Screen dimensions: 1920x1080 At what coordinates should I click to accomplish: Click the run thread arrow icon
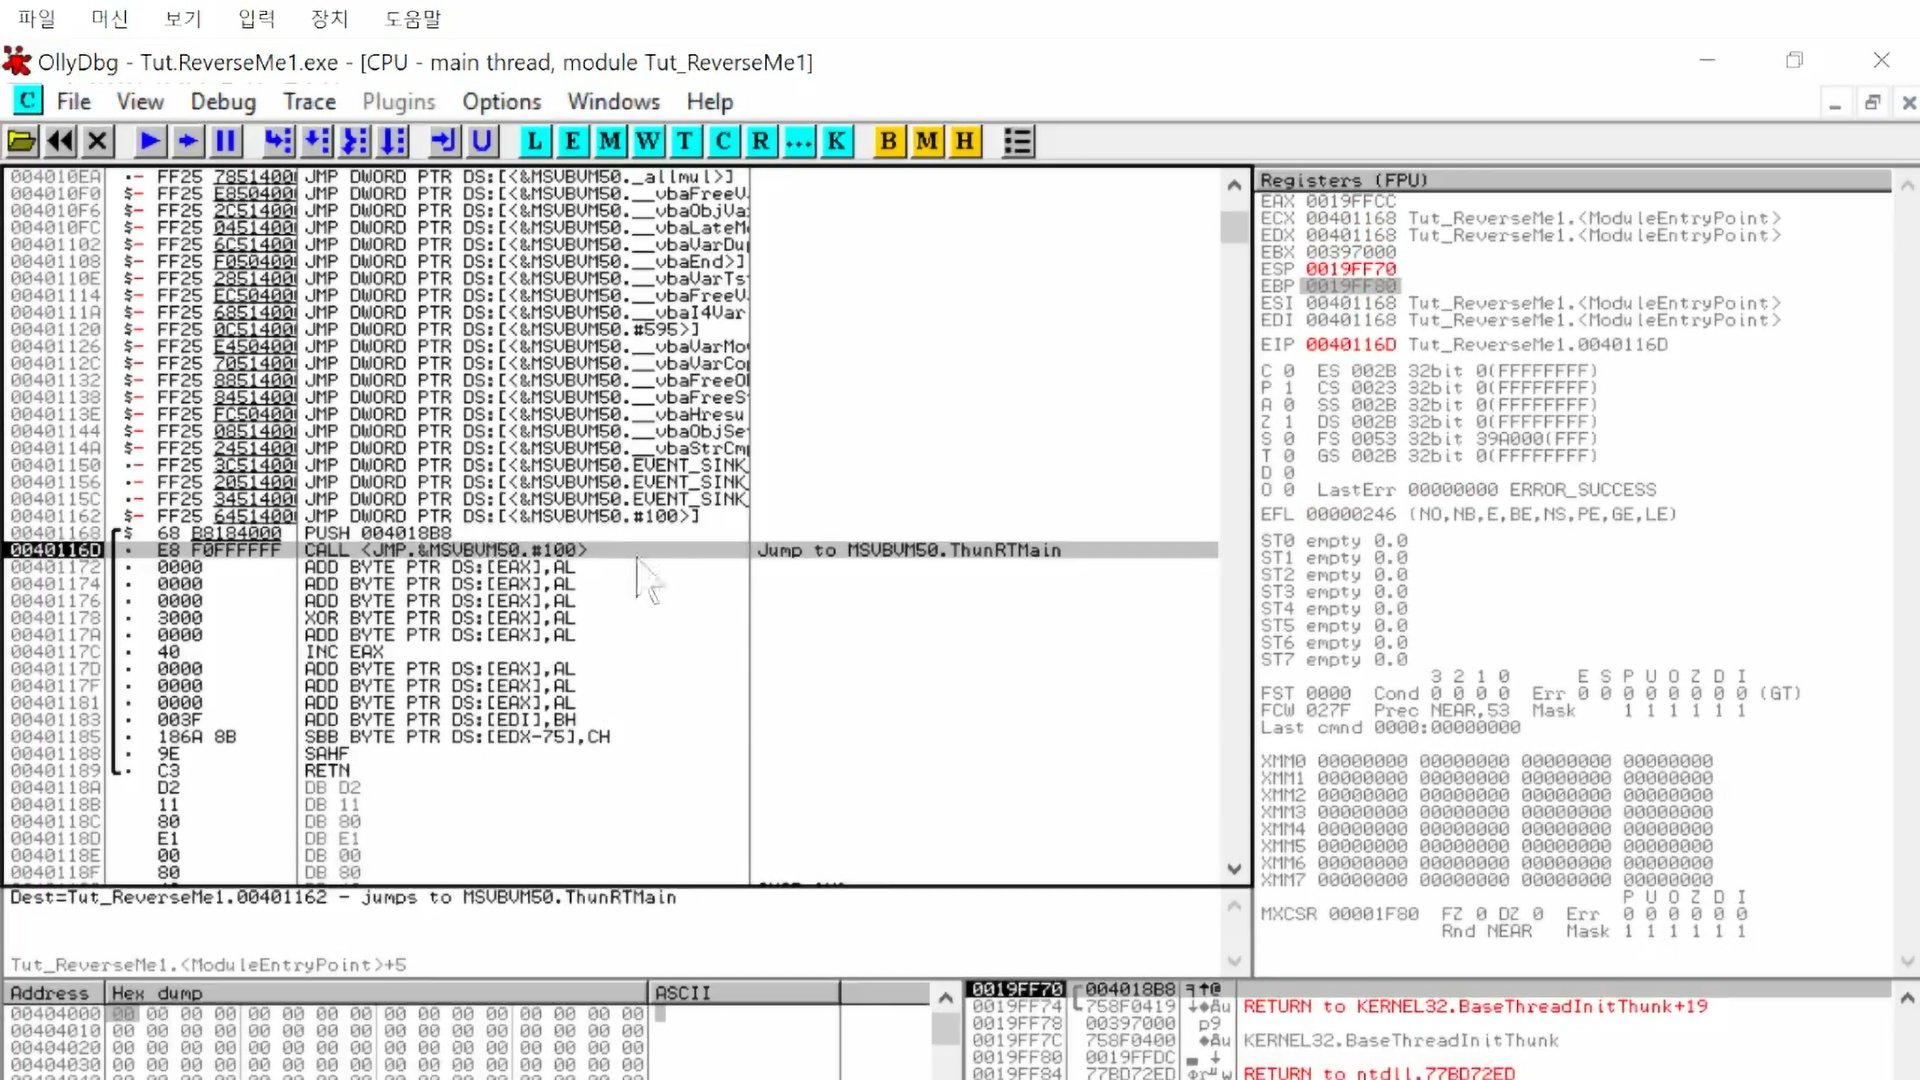(x=188, y=141)
